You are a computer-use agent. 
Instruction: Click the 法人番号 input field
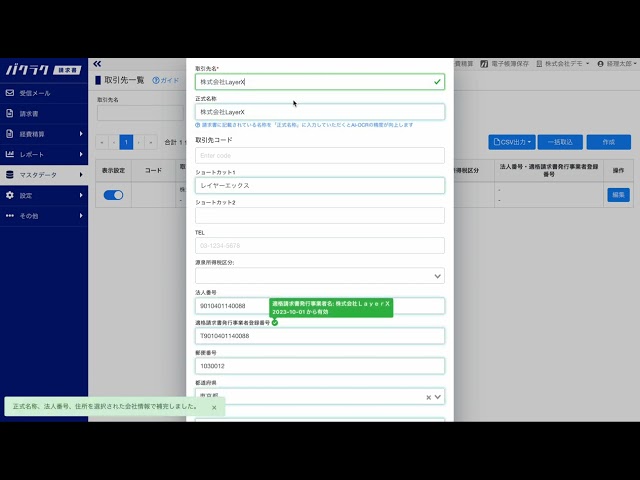(320, 306)
